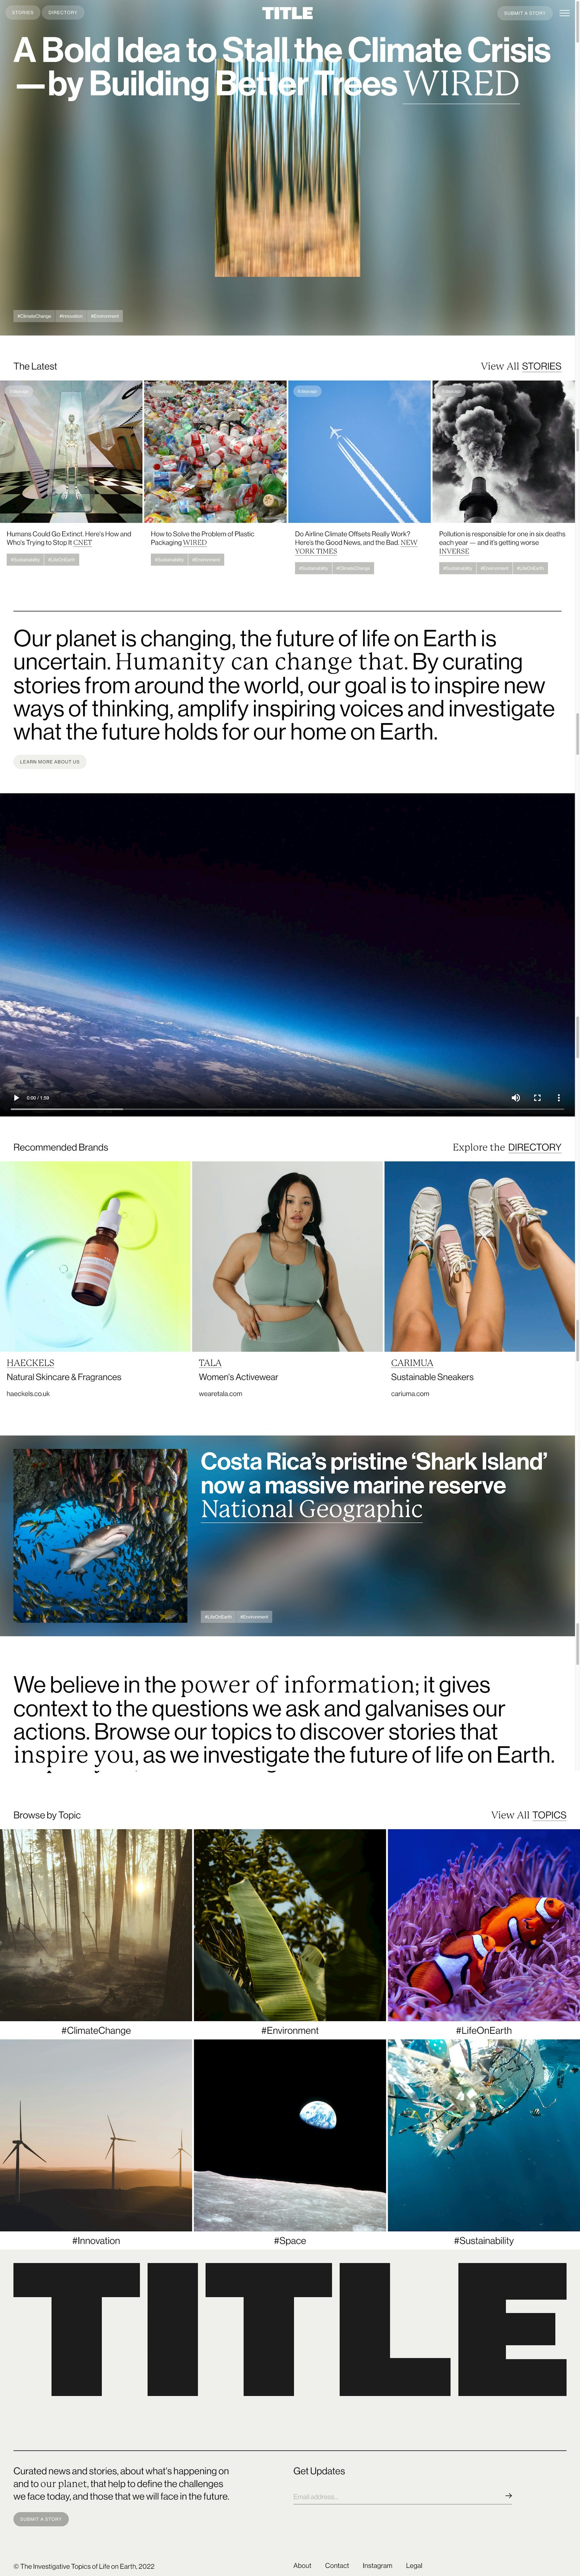Open the plastic packaging story thumbnail
This screenshot has width=580, height=2576.
click(215, 451)
